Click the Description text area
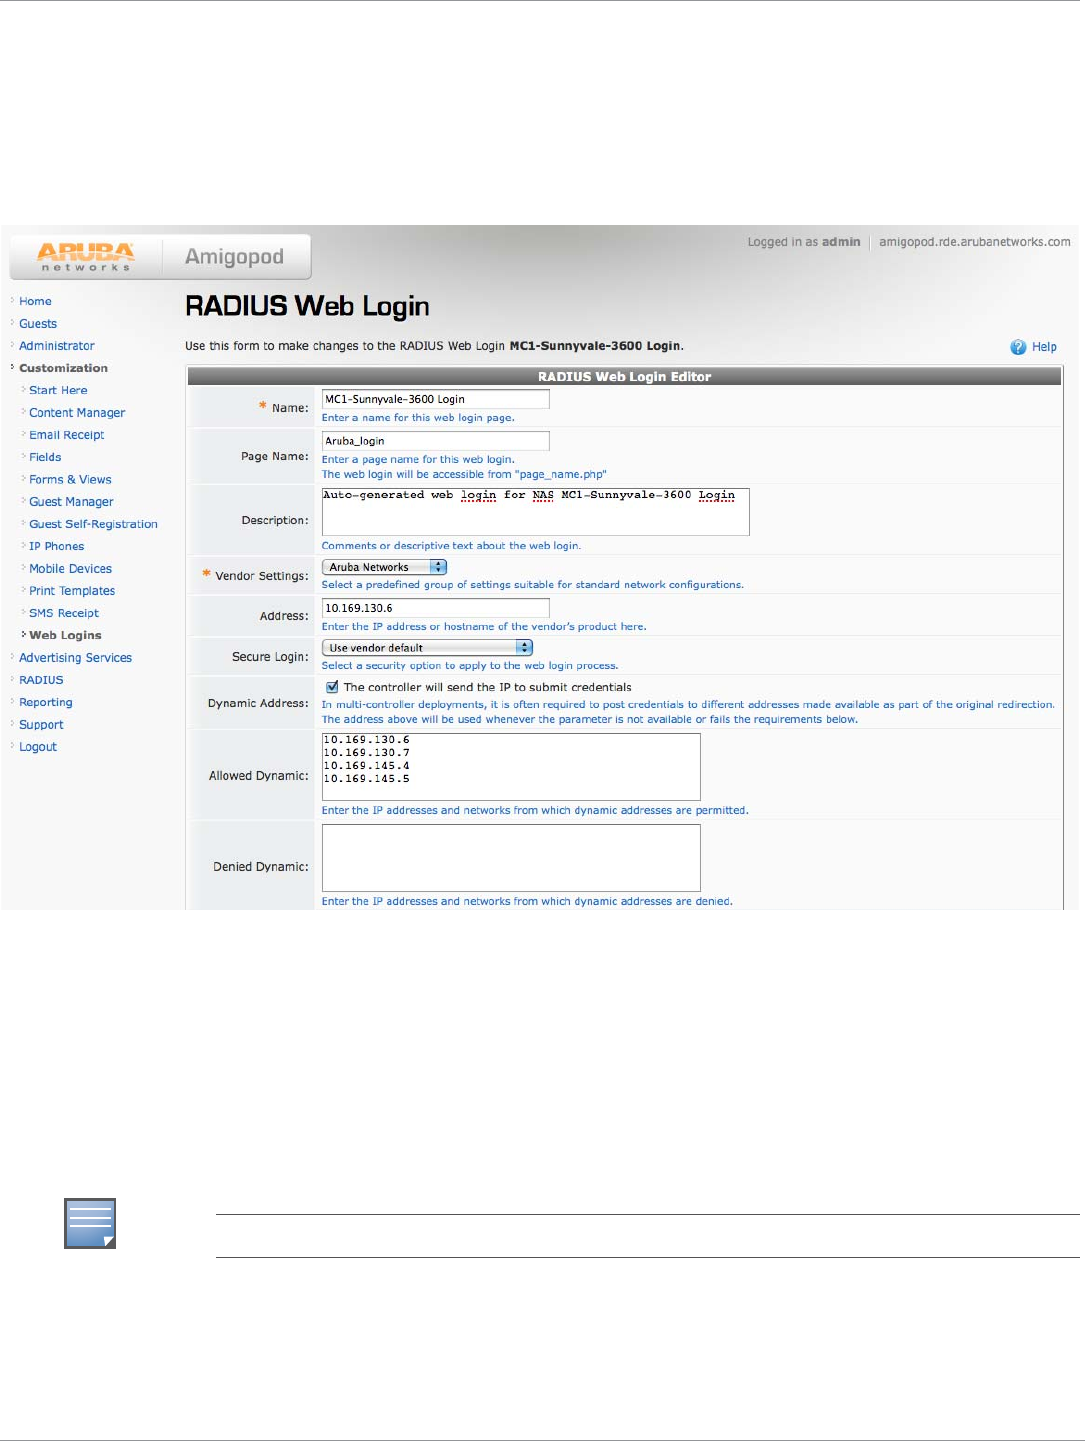The image size is (1085, 1441). [536, 512]
